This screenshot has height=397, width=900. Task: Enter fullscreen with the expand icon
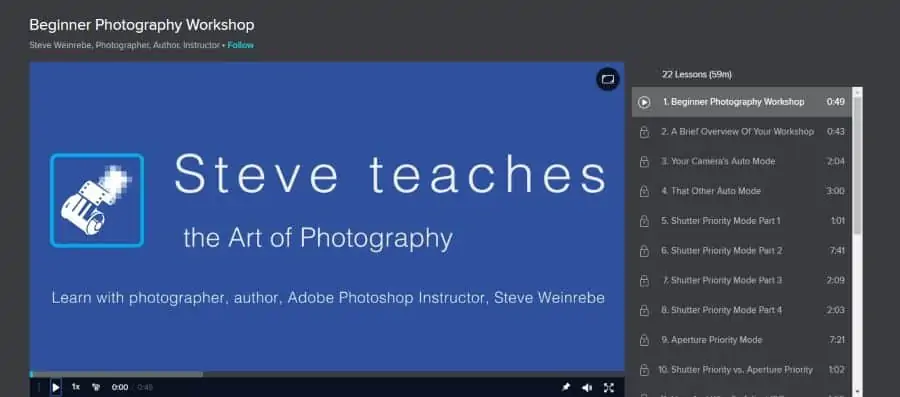pyautogui.click(x=608, y=387)
